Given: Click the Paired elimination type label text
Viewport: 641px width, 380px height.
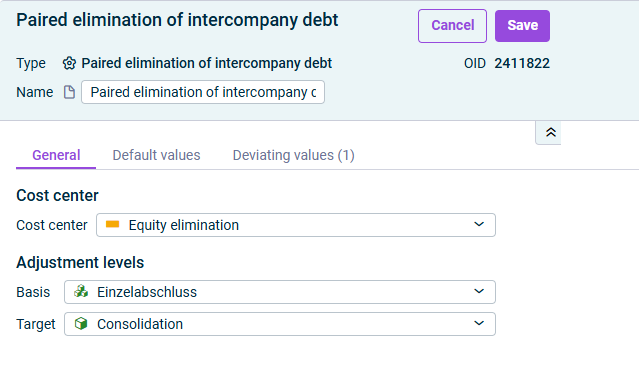Looking at the screenshot, I should coord(206,63).
